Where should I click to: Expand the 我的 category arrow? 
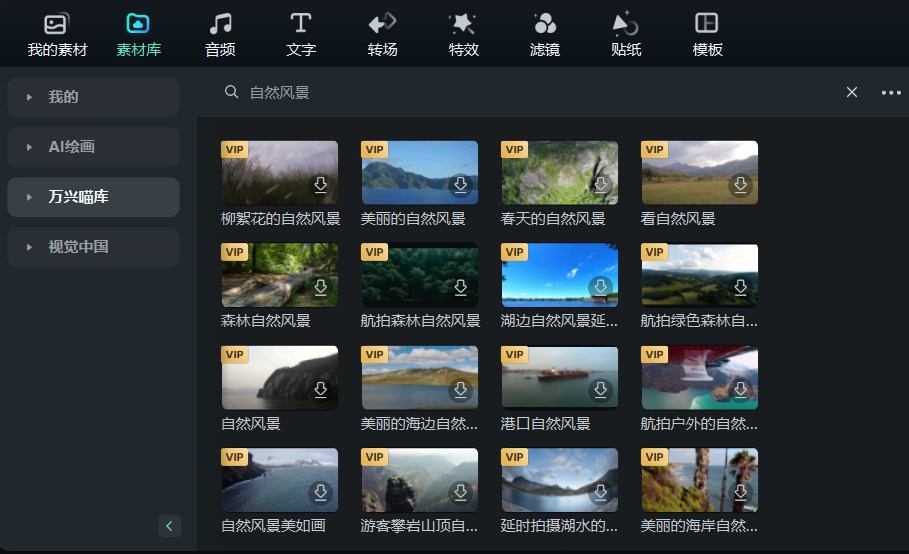click(x=29, y=97)
